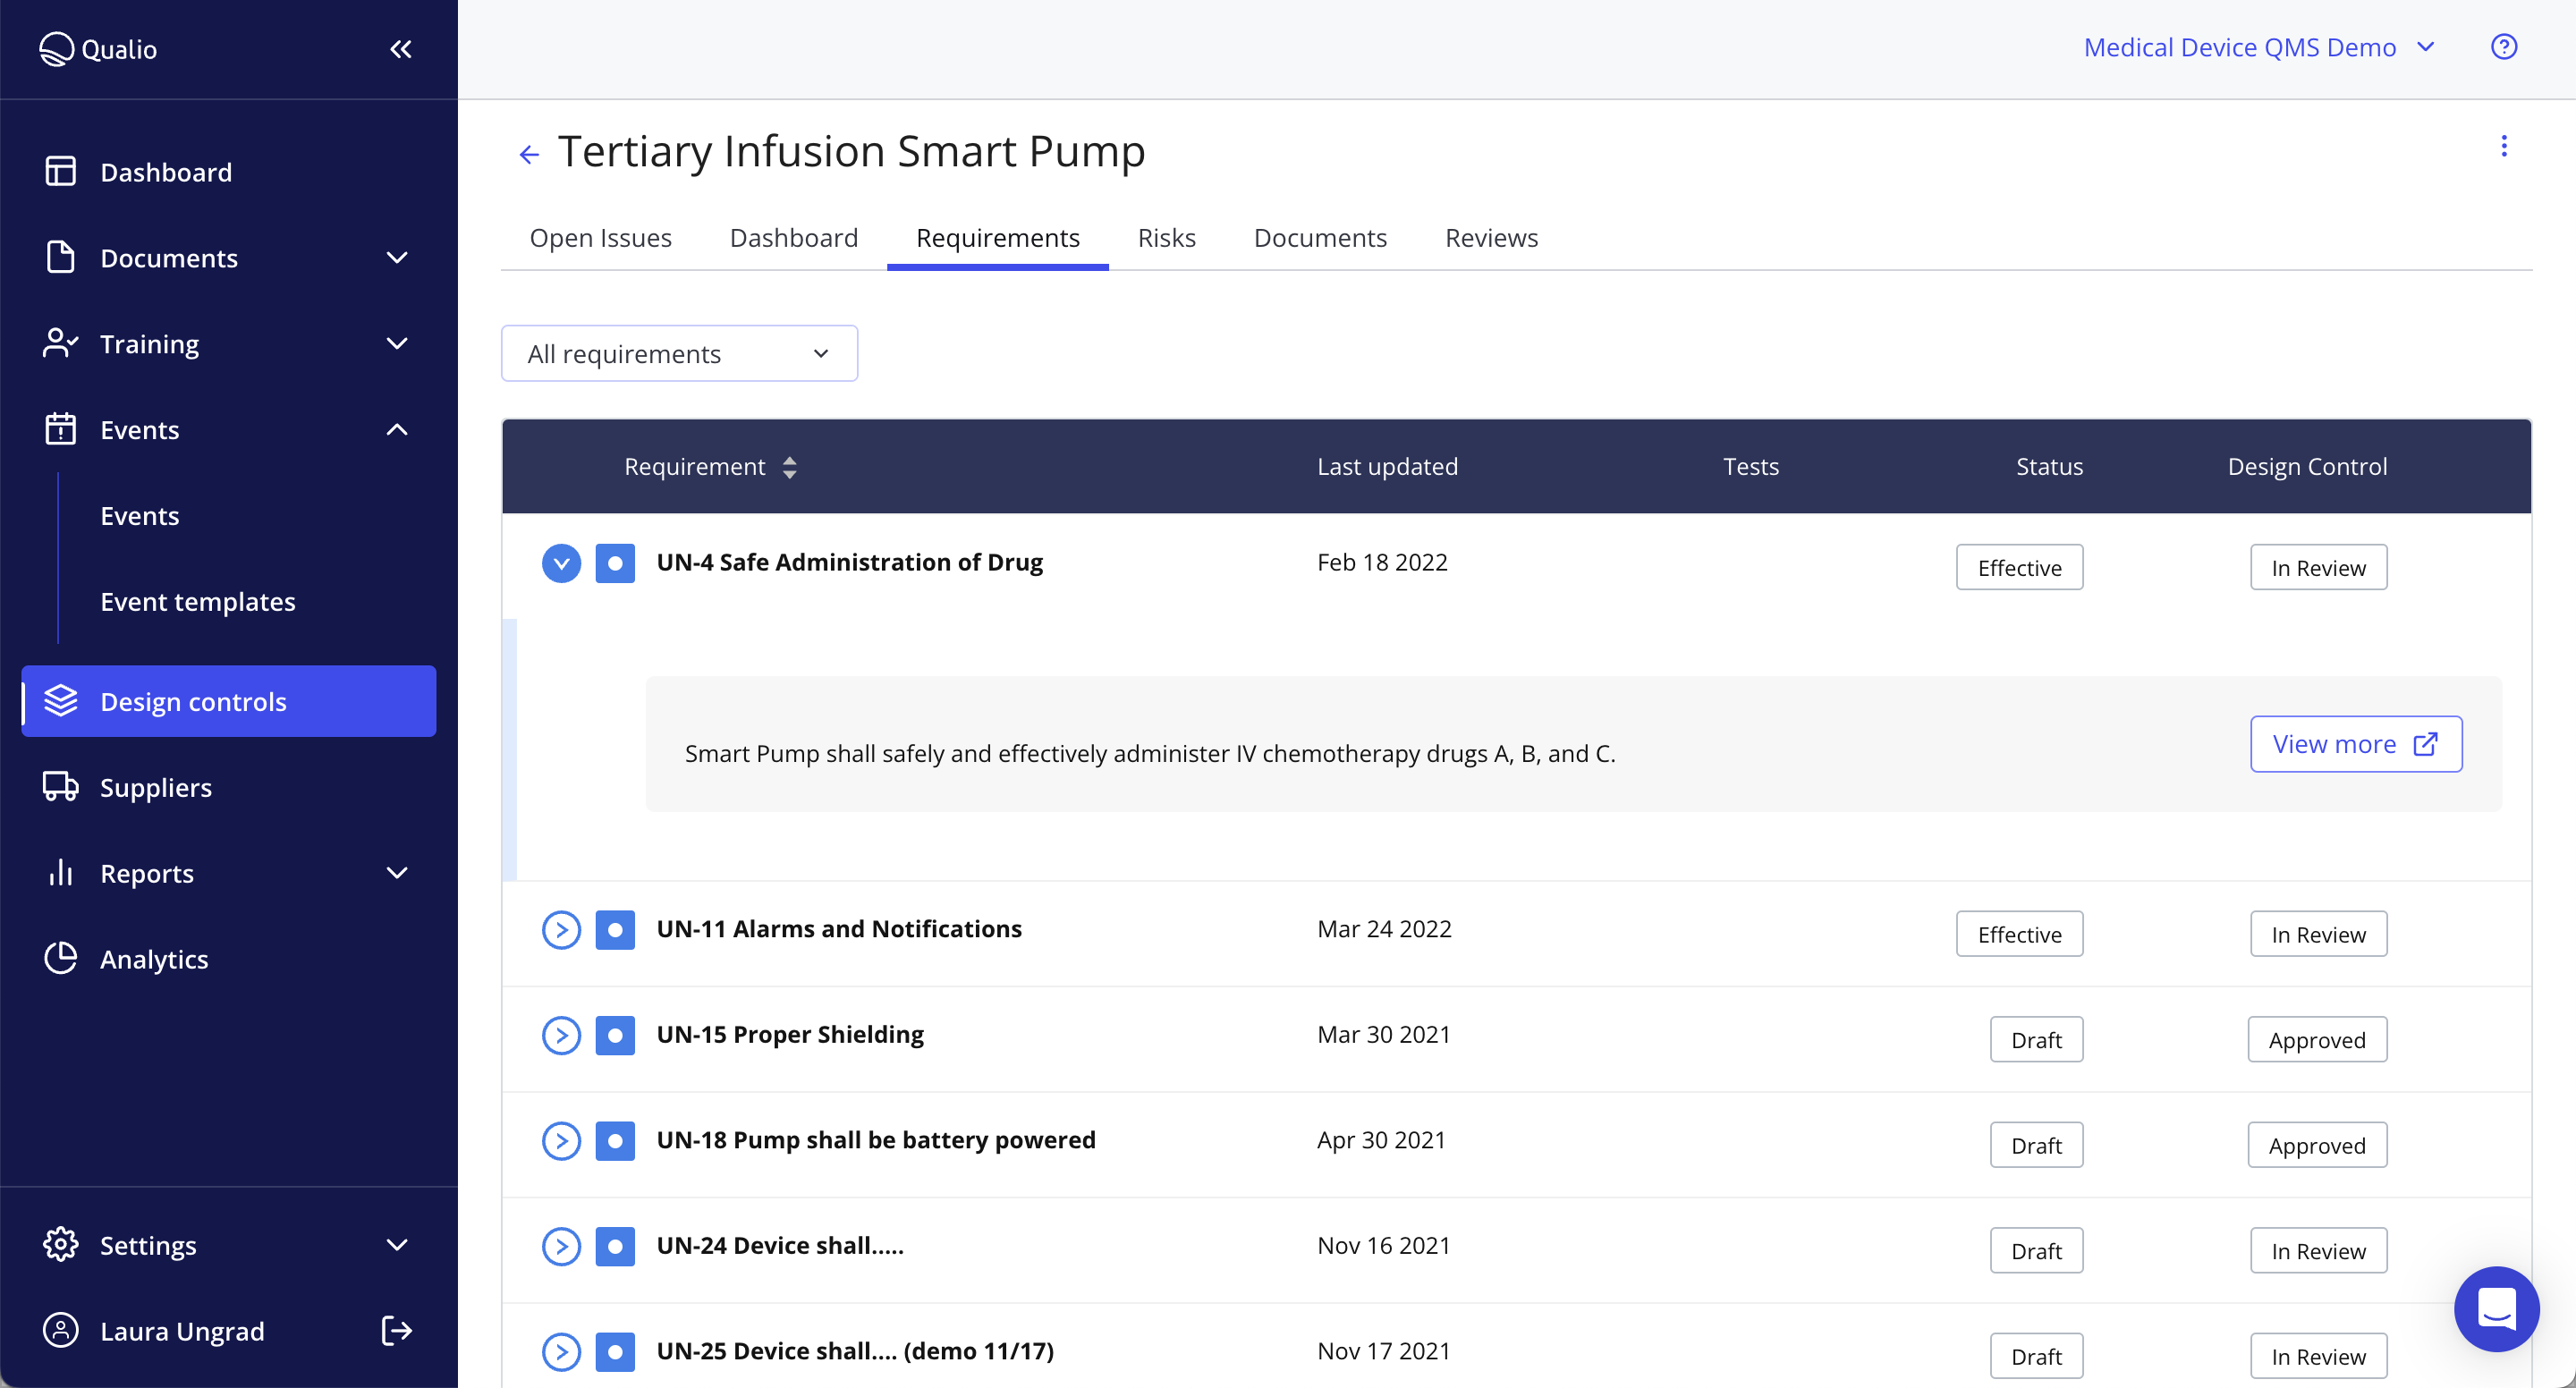Screen dimensions: 2576x1388
Task: Click the help question mark icon
Action: [2503, 47]
